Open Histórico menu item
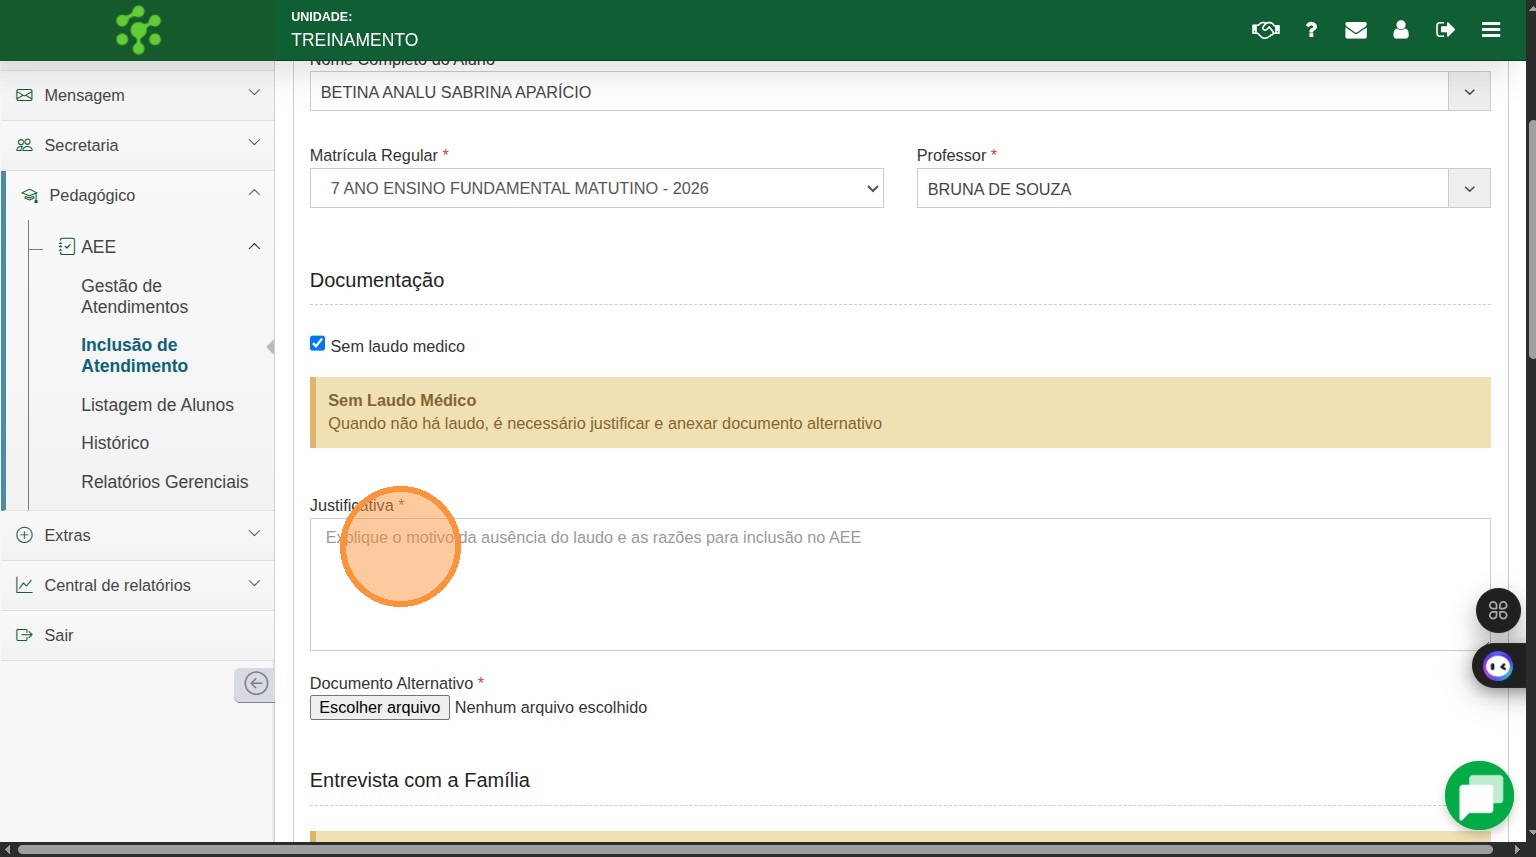This screenshot has height=857, width=1536. (x=115, y=443)
